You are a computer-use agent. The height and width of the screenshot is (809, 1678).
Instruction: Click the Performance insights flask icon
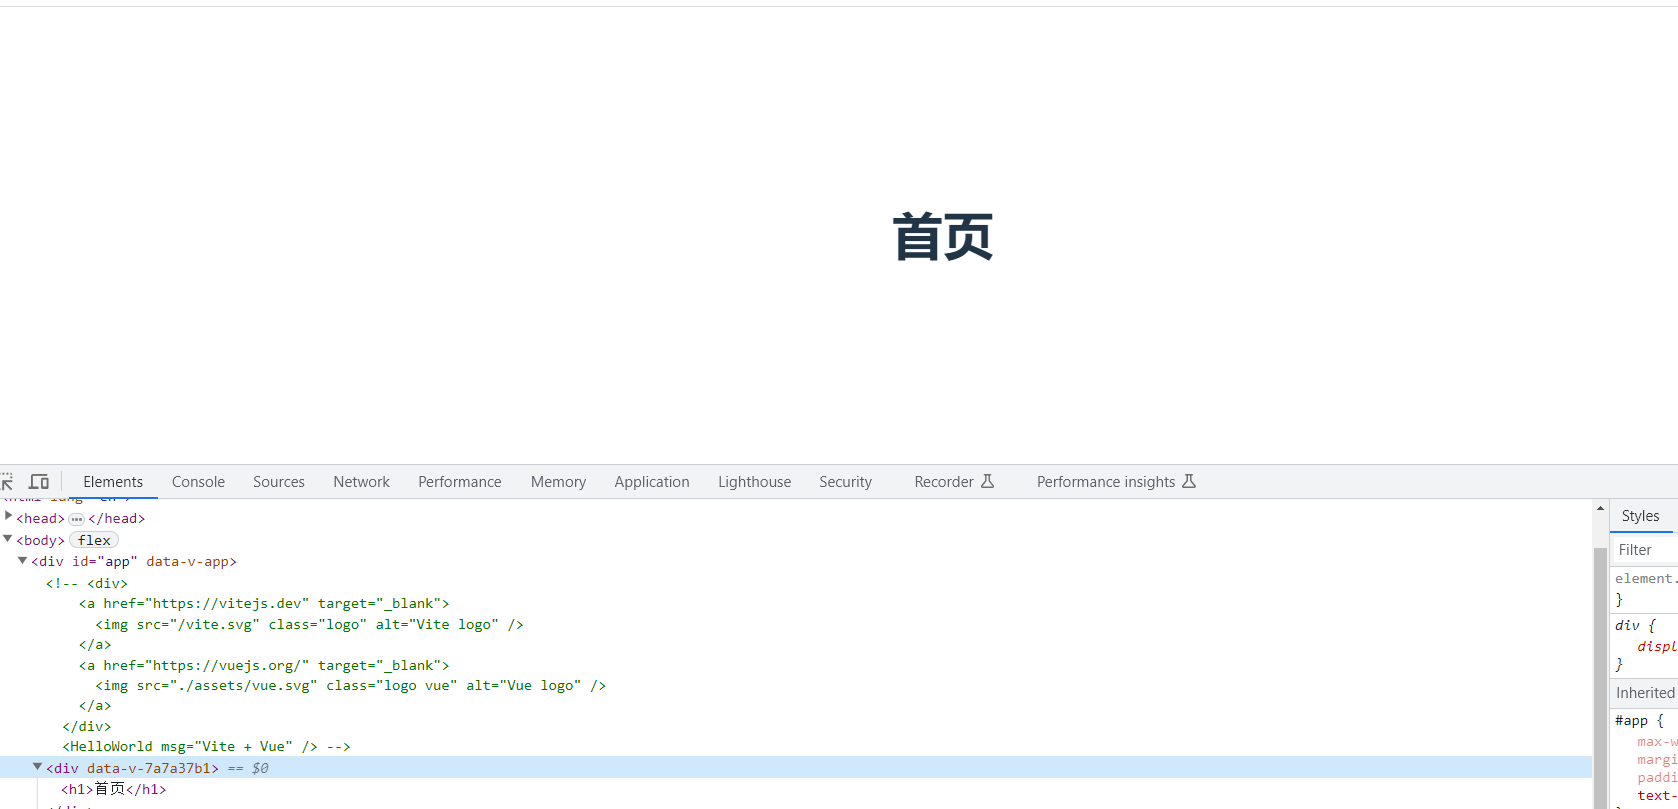tap(1189, 481)
